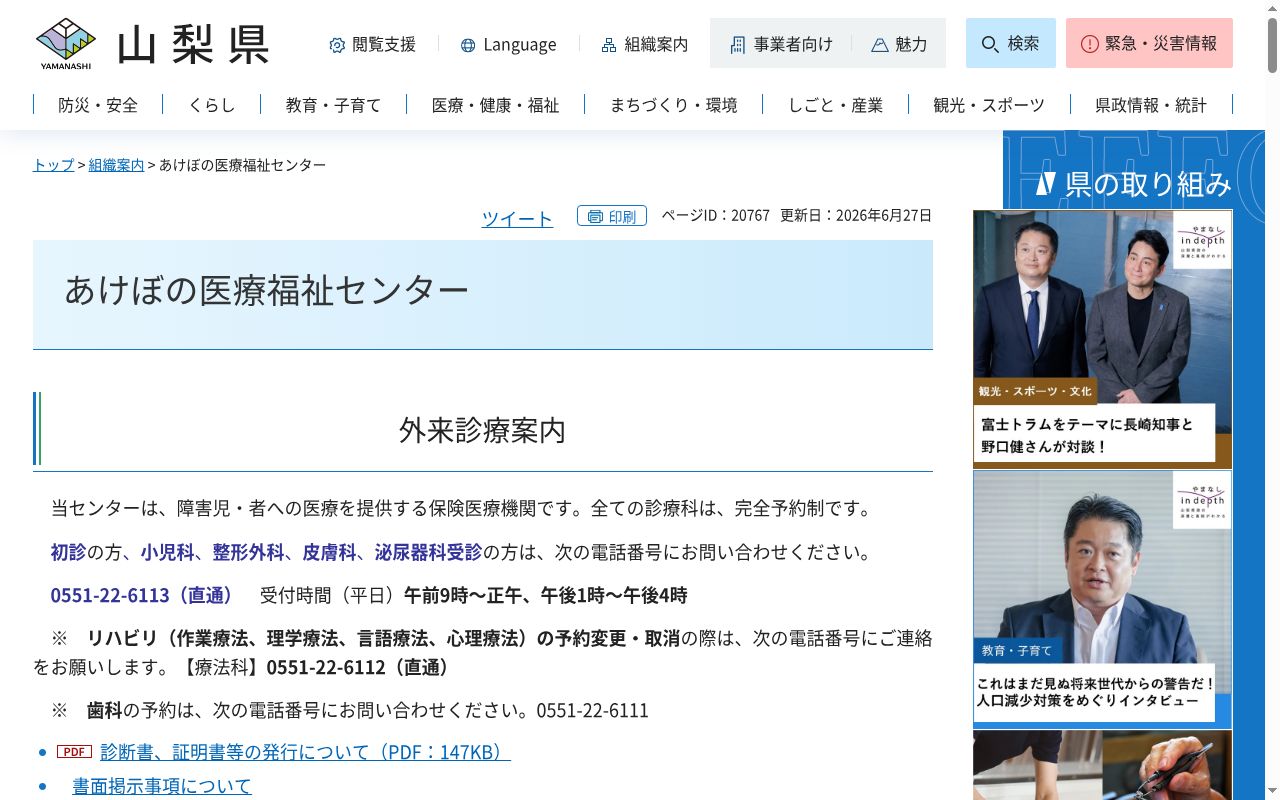
Task: Follow the 組織案内 breadcrumb link
Action: coord(116,165)
